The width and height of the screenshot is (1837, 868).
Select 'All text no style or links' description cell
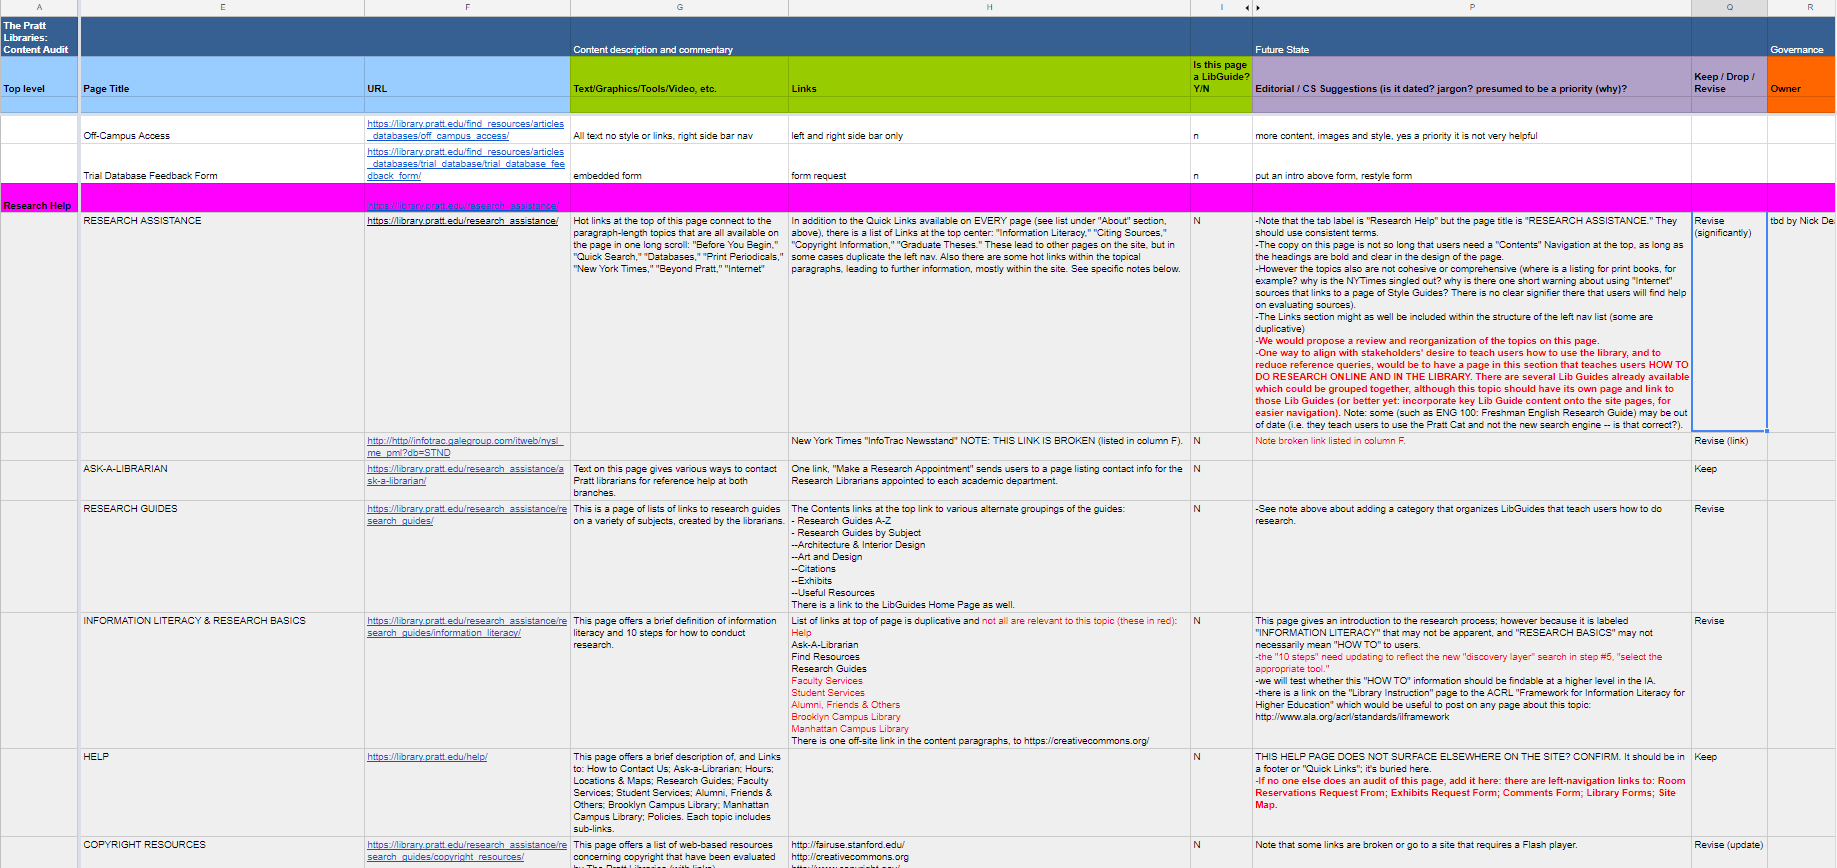[x=679, y=129]
